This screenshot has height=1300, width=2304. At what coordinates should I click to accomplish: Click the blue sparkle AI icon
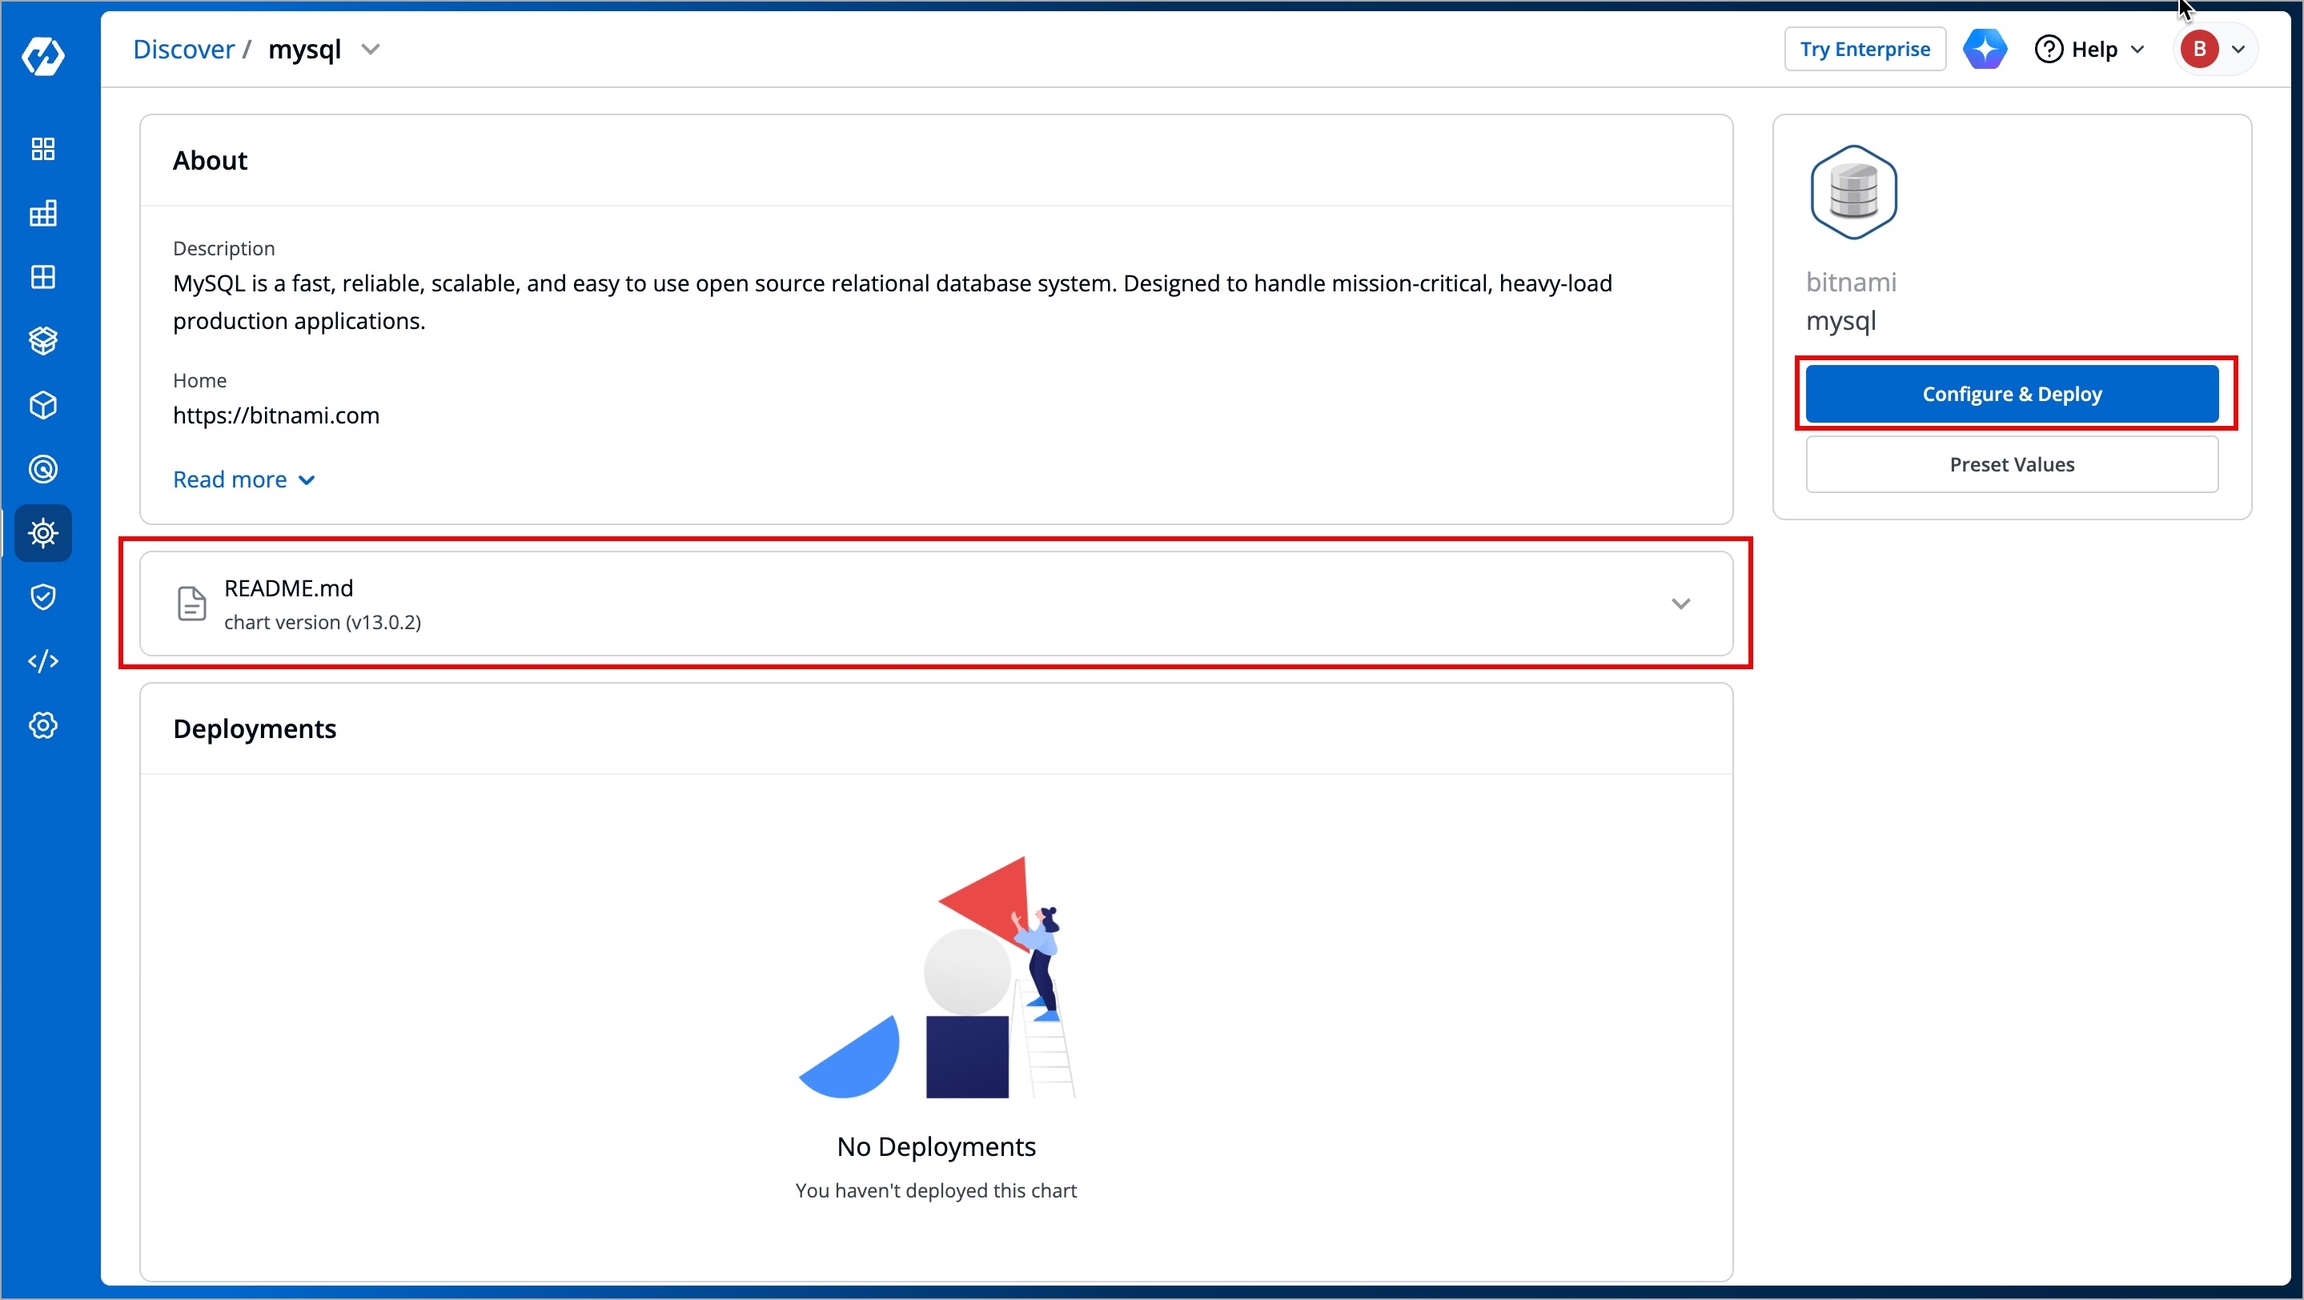(x=1984, y=49)
